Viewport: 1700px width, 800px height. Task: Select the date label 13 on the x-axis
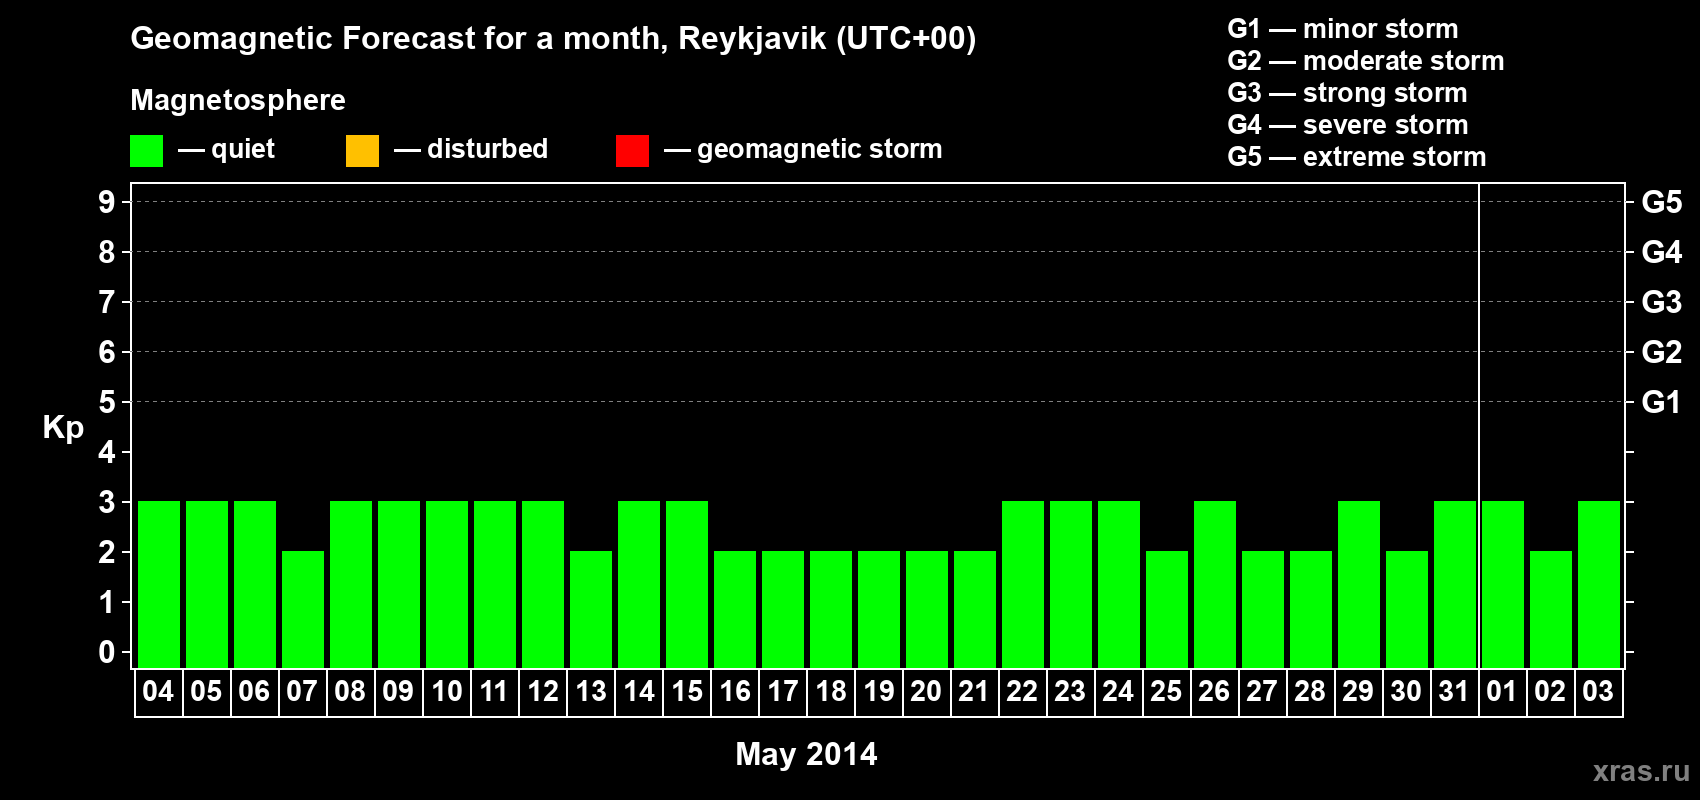pyautogui.click(x=591, y=692)
